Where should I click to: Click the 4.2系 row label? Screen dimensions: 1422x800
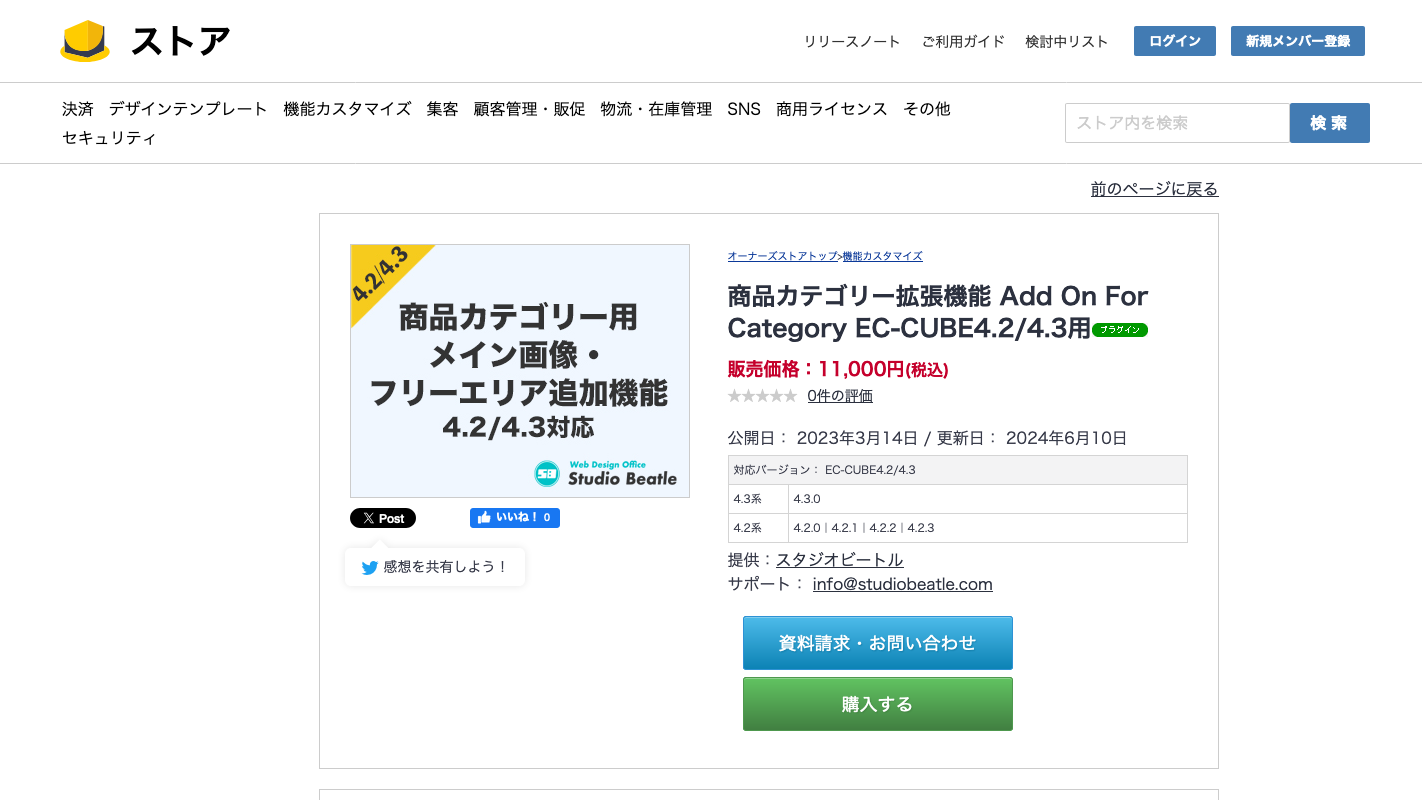click(x=759, y=528)
